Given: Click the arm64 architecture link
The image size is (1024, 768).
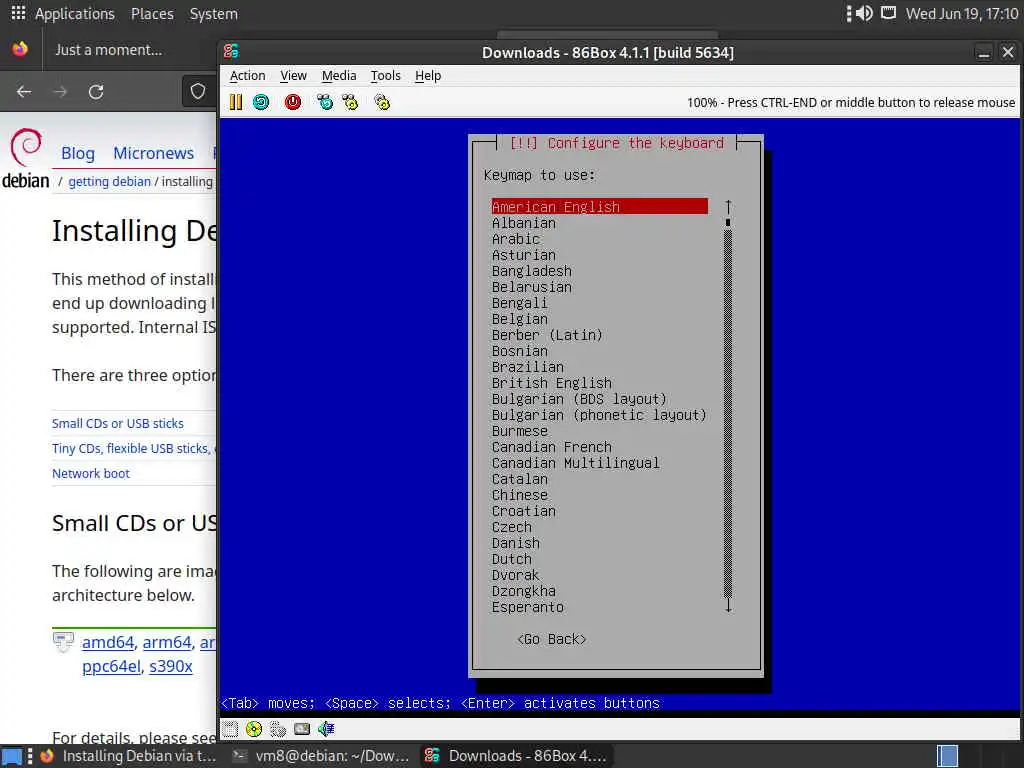Looking at the screenshot, I should click(x=167, y=642).
